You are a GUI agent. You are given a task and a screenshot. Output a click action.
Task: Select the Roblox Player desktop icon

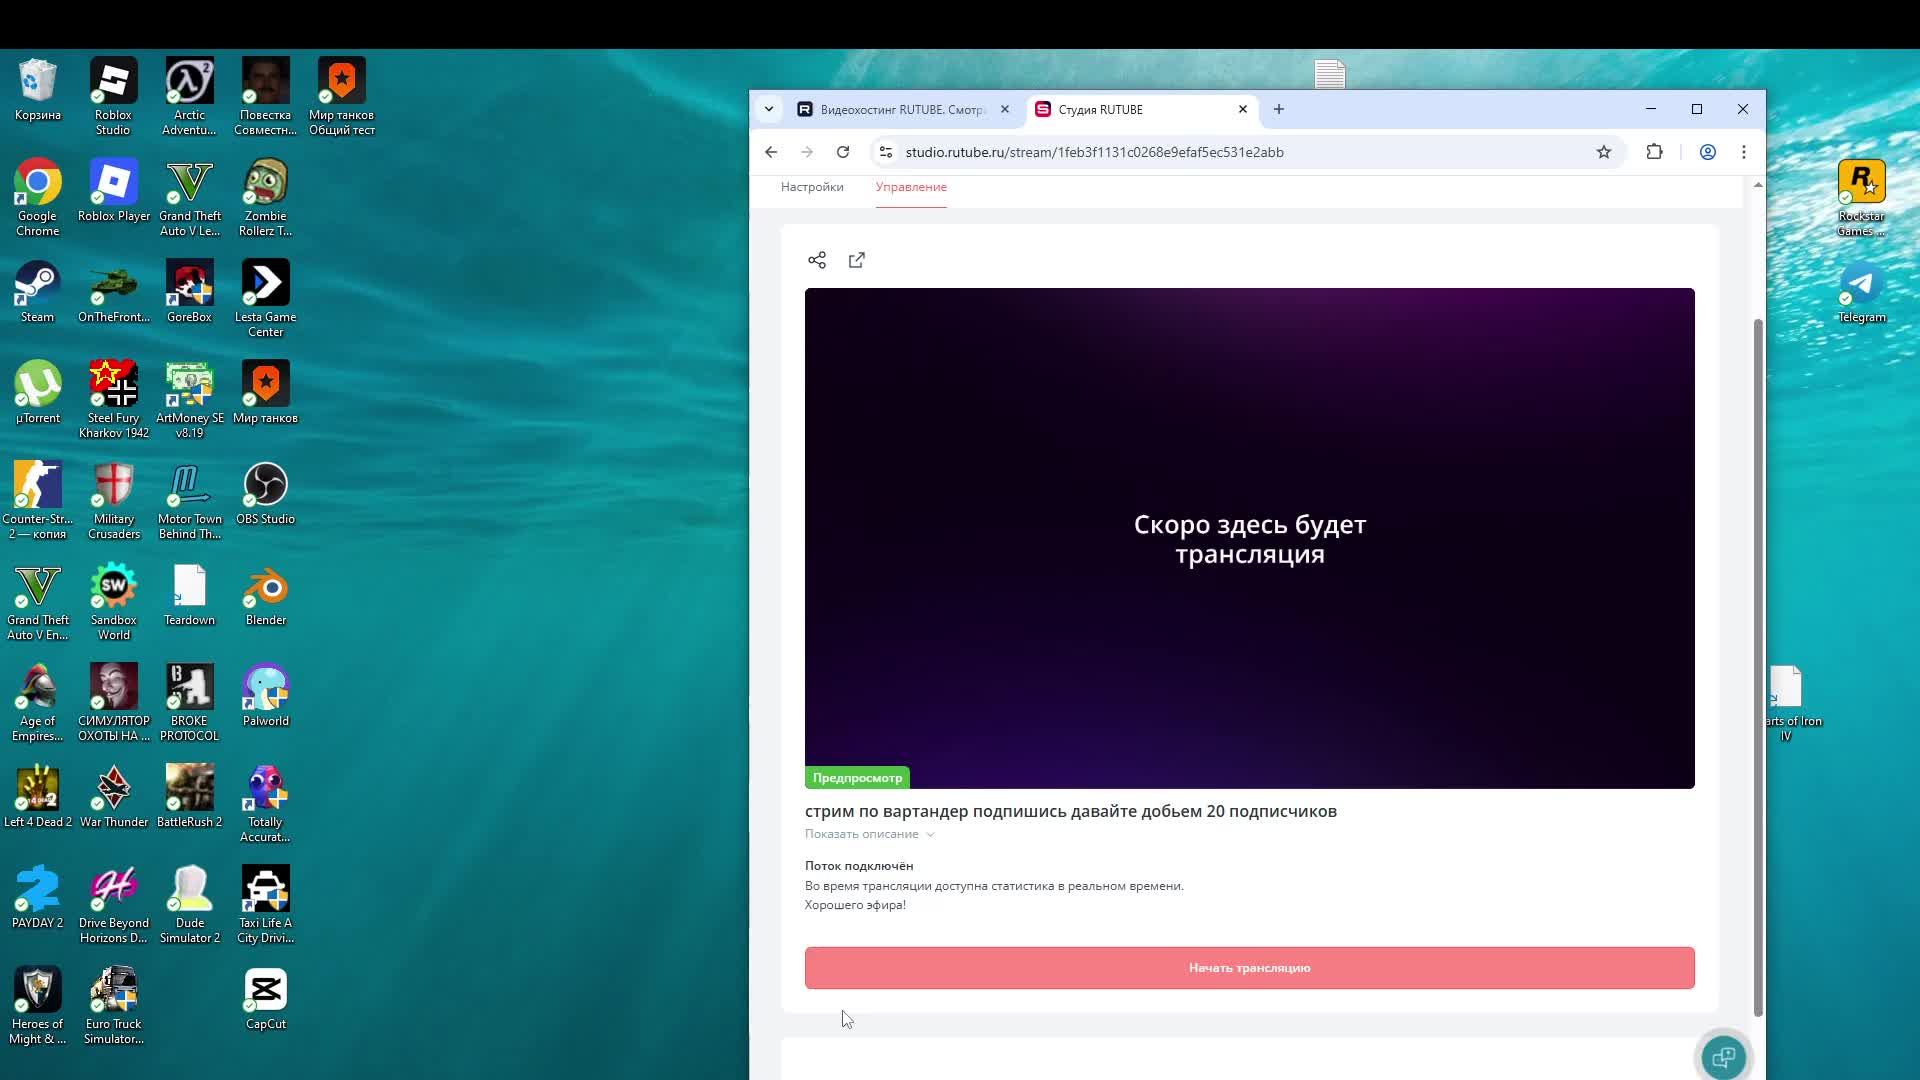[x=113, y=192]
